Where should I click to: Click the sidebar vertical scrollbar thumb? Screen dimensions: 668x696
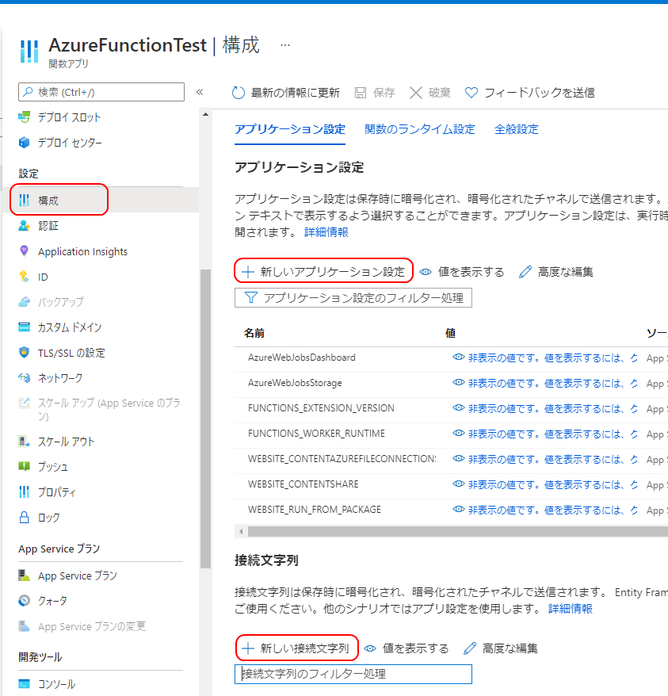click(206, 419)
